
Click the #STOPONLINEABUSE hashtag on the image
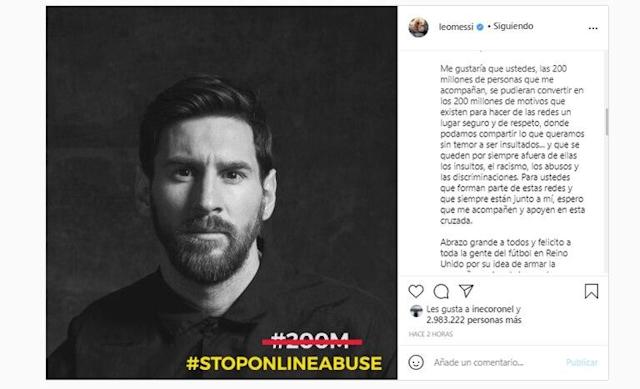point(284,363)
